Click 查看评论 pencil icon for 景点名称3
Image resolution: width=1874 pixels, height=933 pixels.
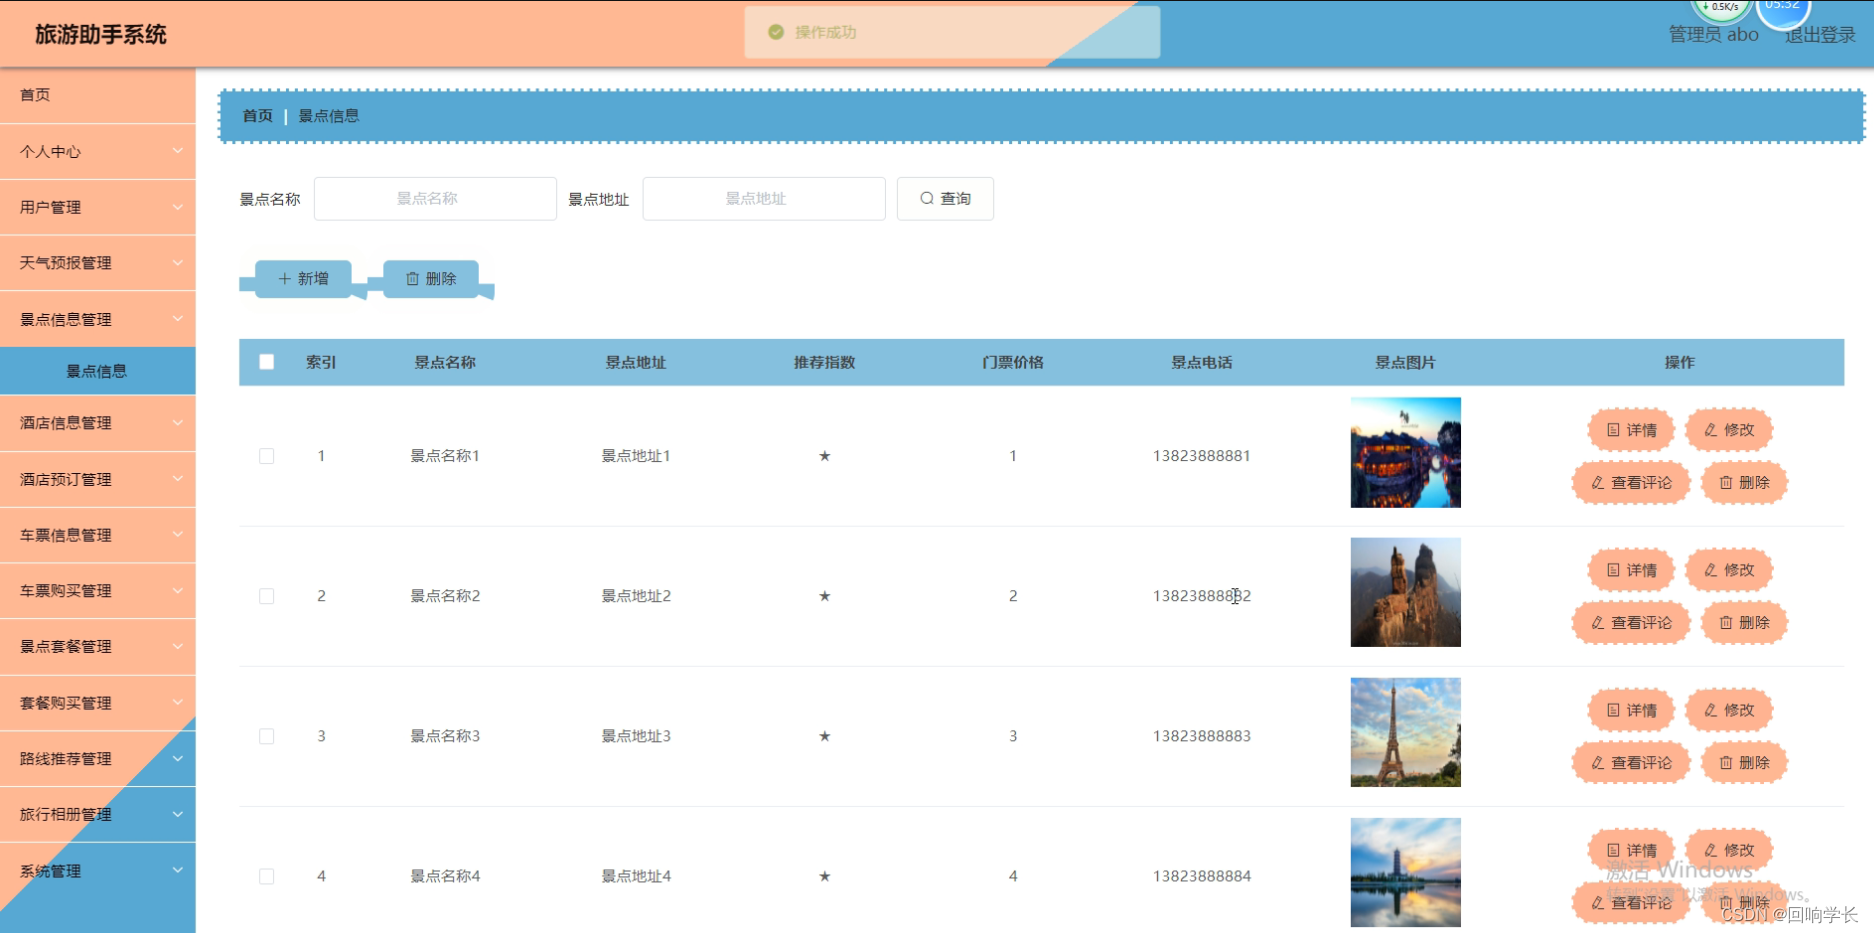pyautogui.click(x=1598, y=763)
